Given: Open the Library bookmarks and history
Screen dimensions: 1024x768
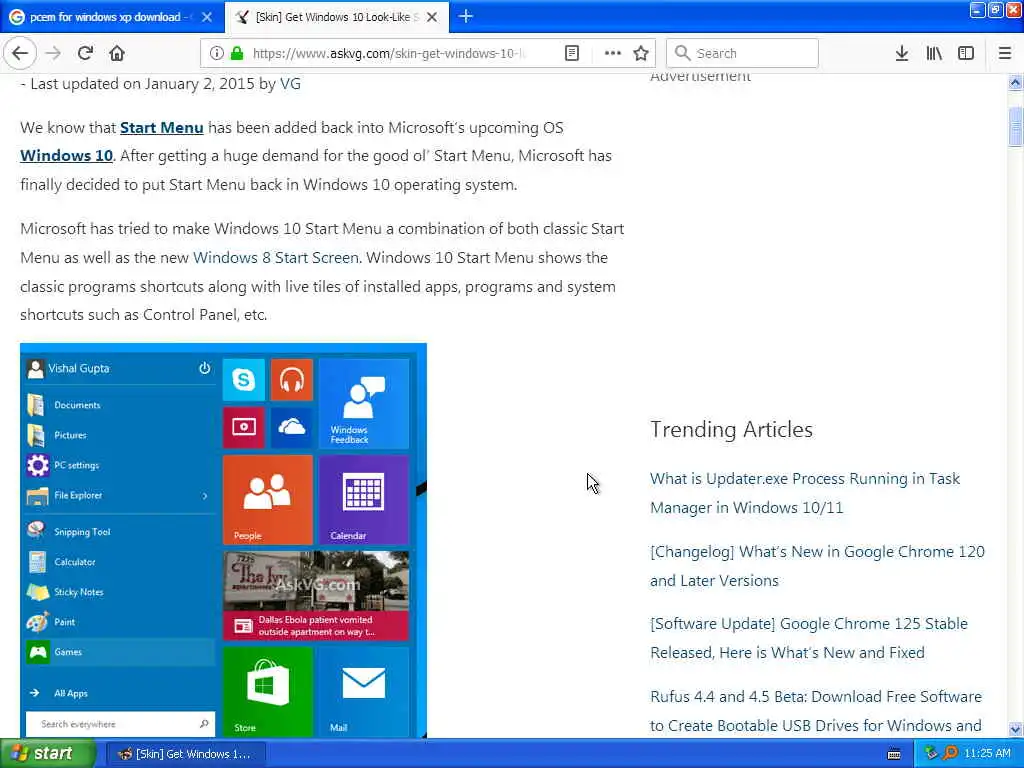Looking at the screenshot, I should [x=934, y=53].
